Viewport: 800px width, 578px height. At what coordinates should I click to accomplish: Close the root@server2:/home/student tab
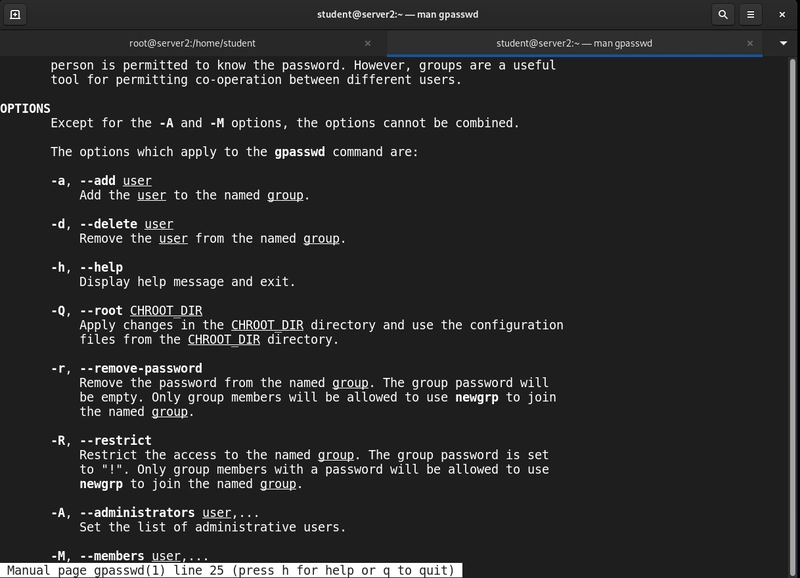[368, 43]
